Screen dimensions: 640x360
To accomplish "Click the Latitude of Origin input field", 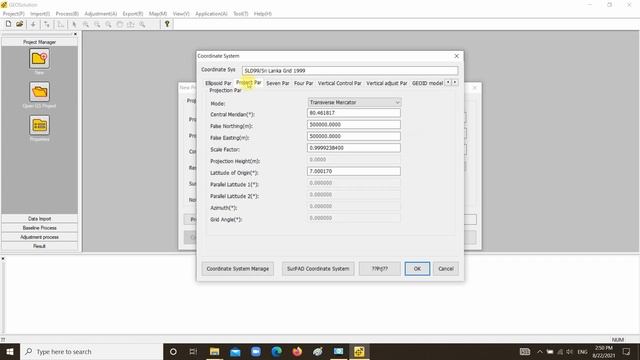I will click(354, 171).
